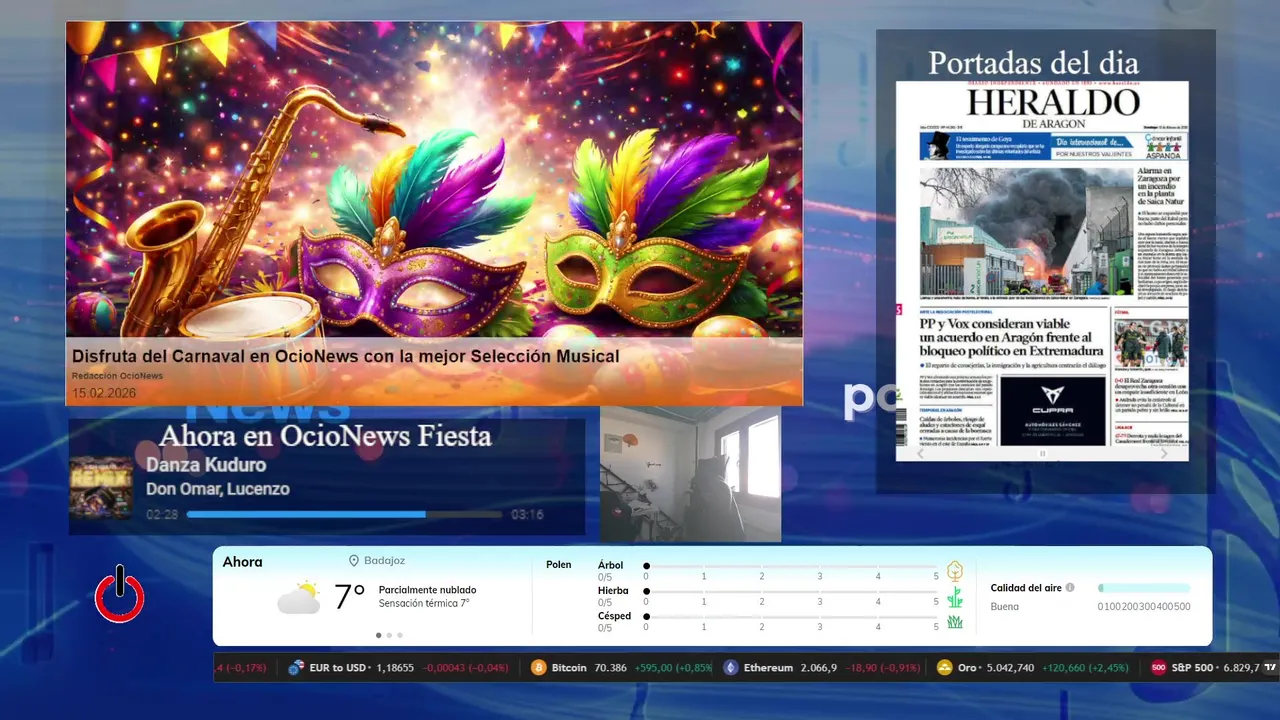Open the Carnaval en OcioNews headline
The height and width of the screenshot is (720, 1280).
pos(345,356)
